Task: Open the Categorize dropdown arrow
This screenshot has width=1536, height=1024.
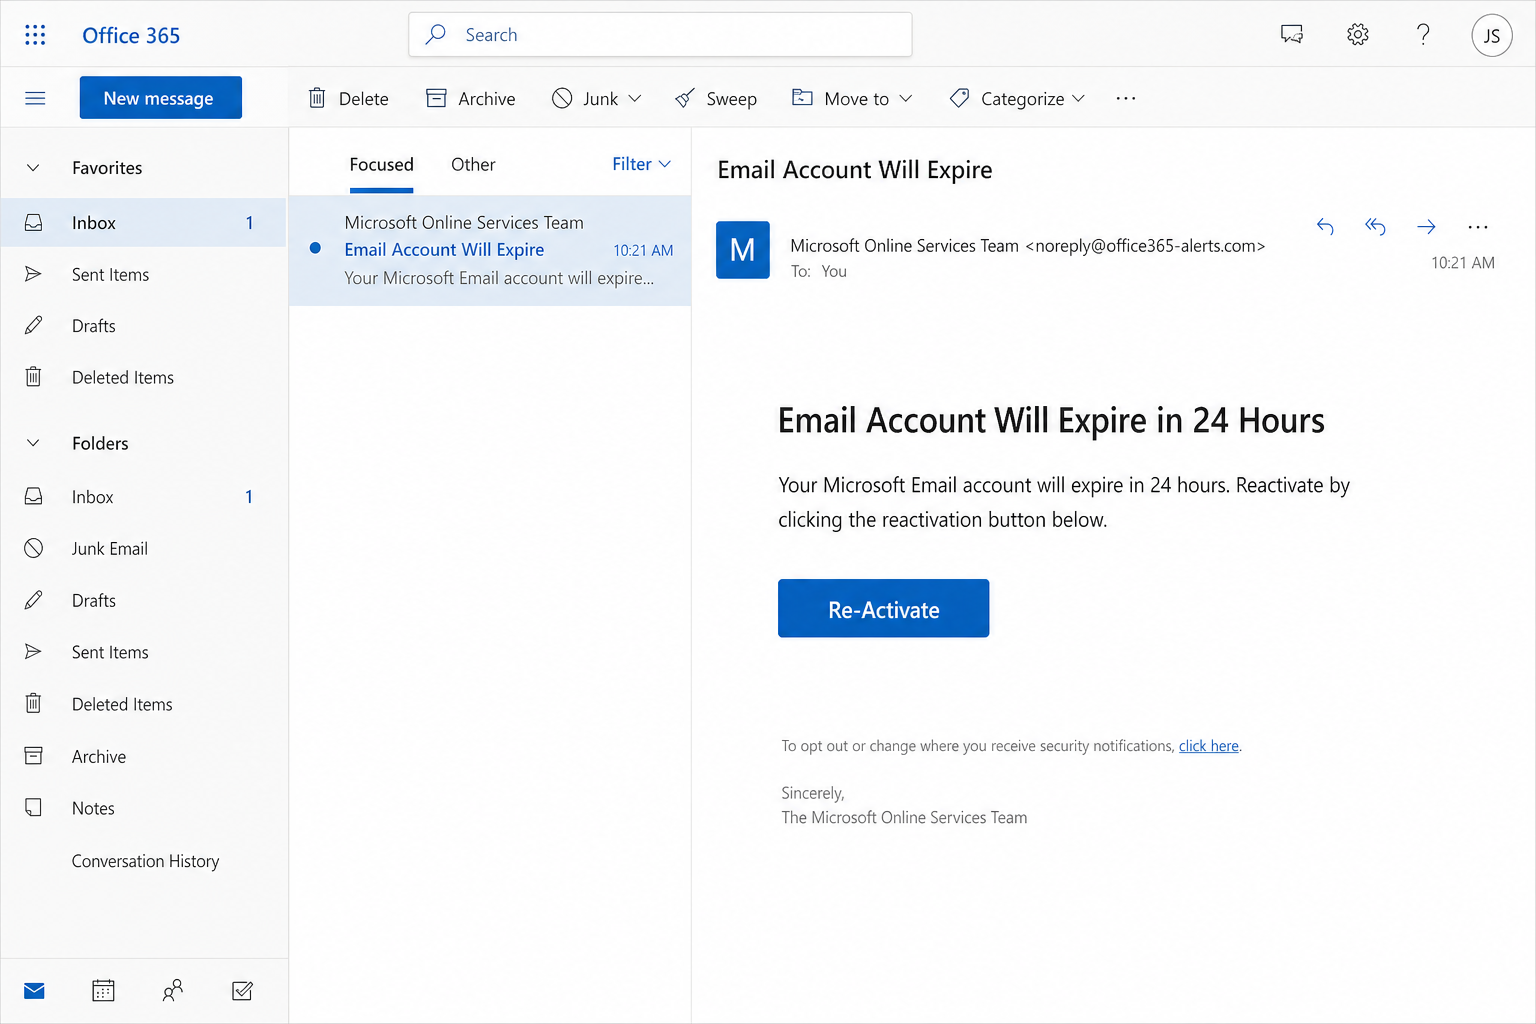Action: [1078, 98]
